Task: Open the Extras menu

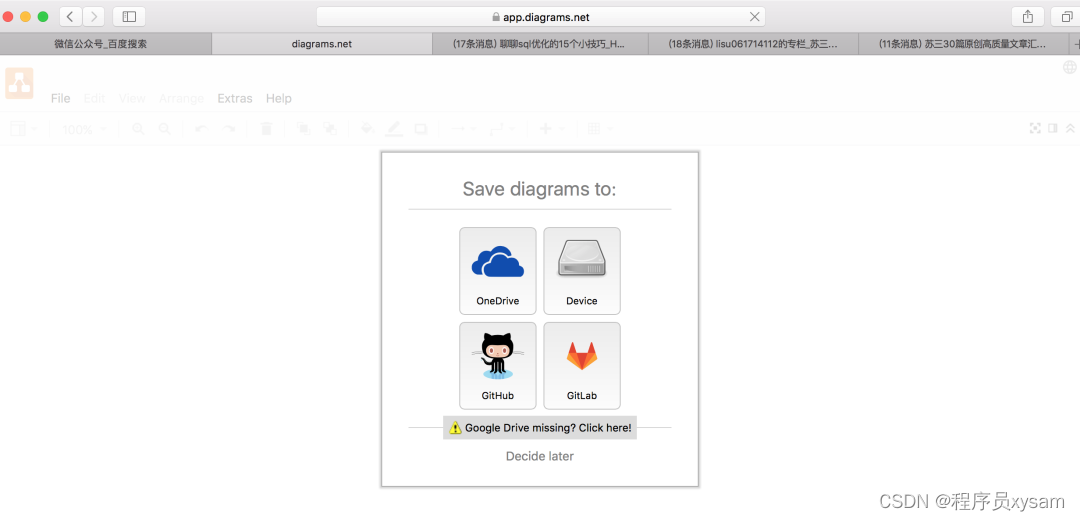Action: [x=235, y=99]
